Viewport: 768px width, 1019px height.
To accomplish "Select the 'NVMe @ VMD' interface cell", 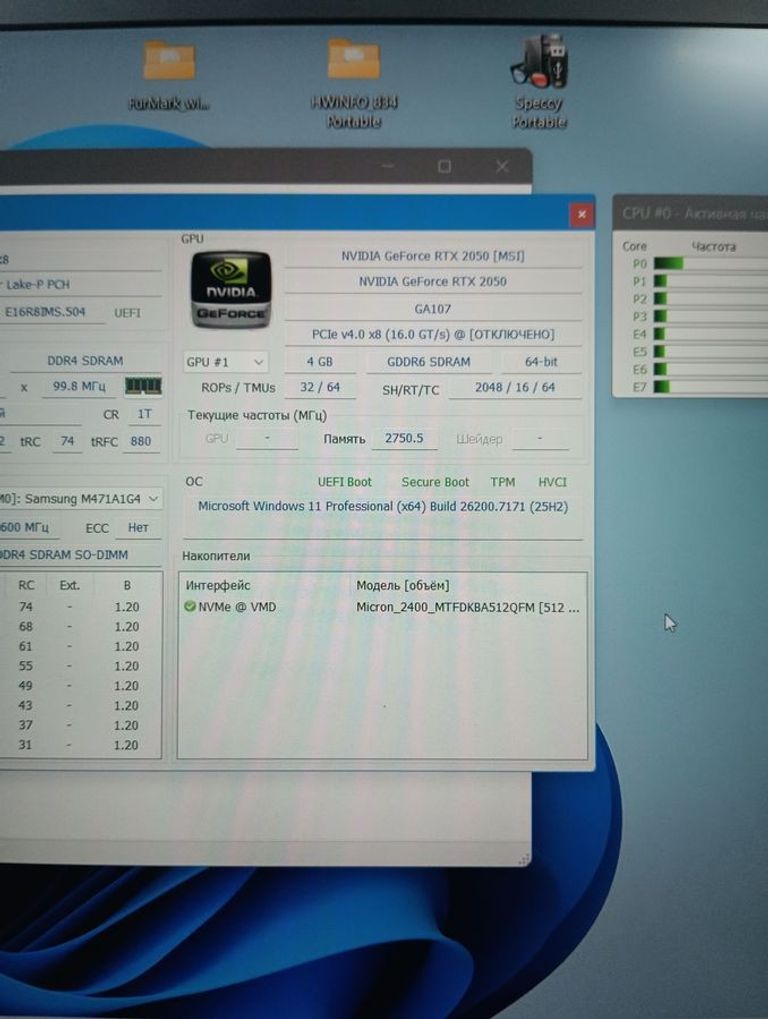I will [237, 607].
